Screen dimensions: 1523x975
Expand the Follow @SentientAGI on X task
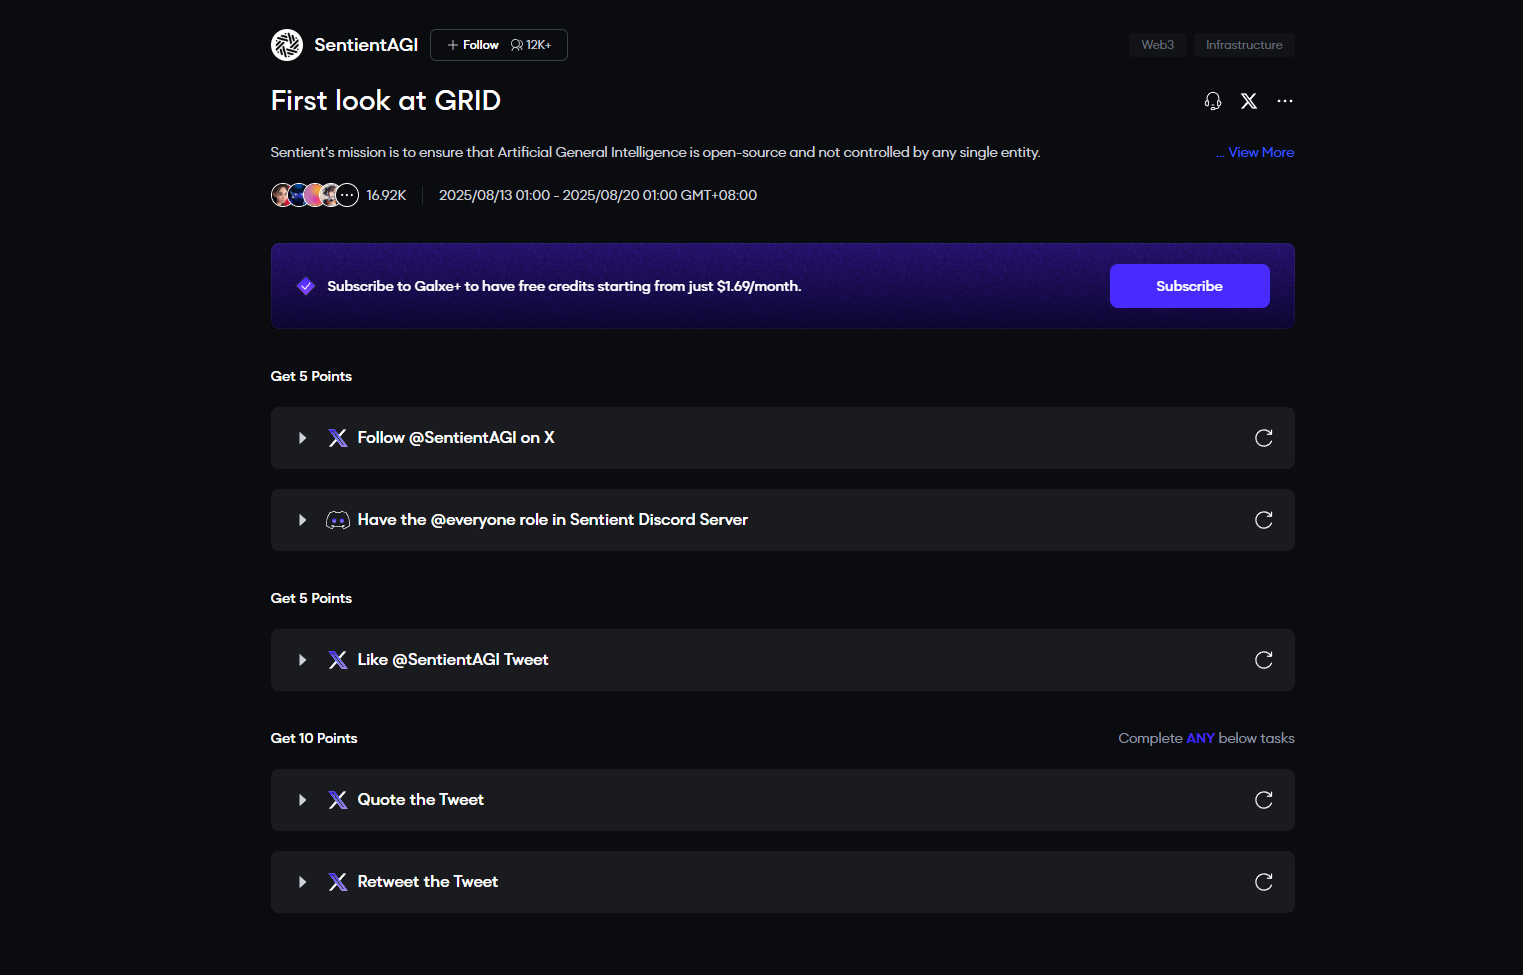[302, 438]
